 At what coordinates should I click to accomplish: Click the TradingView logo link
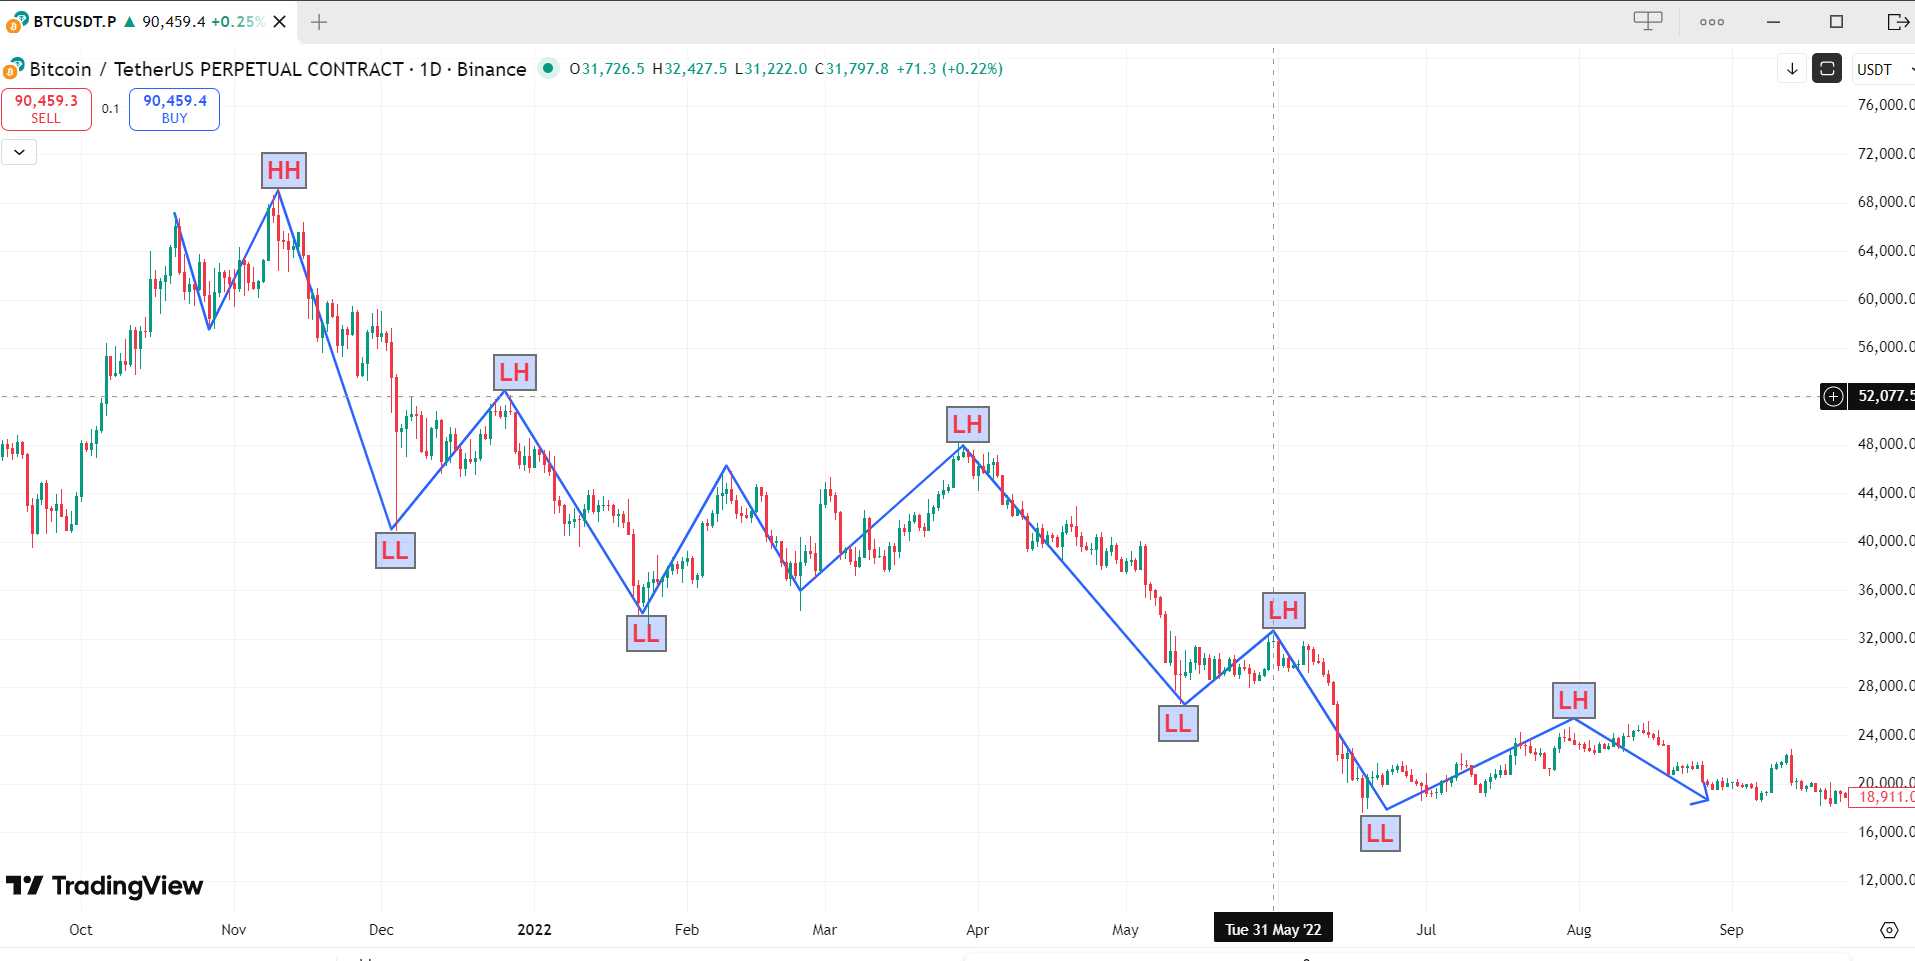pyautogui.click(x=105, y=886)
